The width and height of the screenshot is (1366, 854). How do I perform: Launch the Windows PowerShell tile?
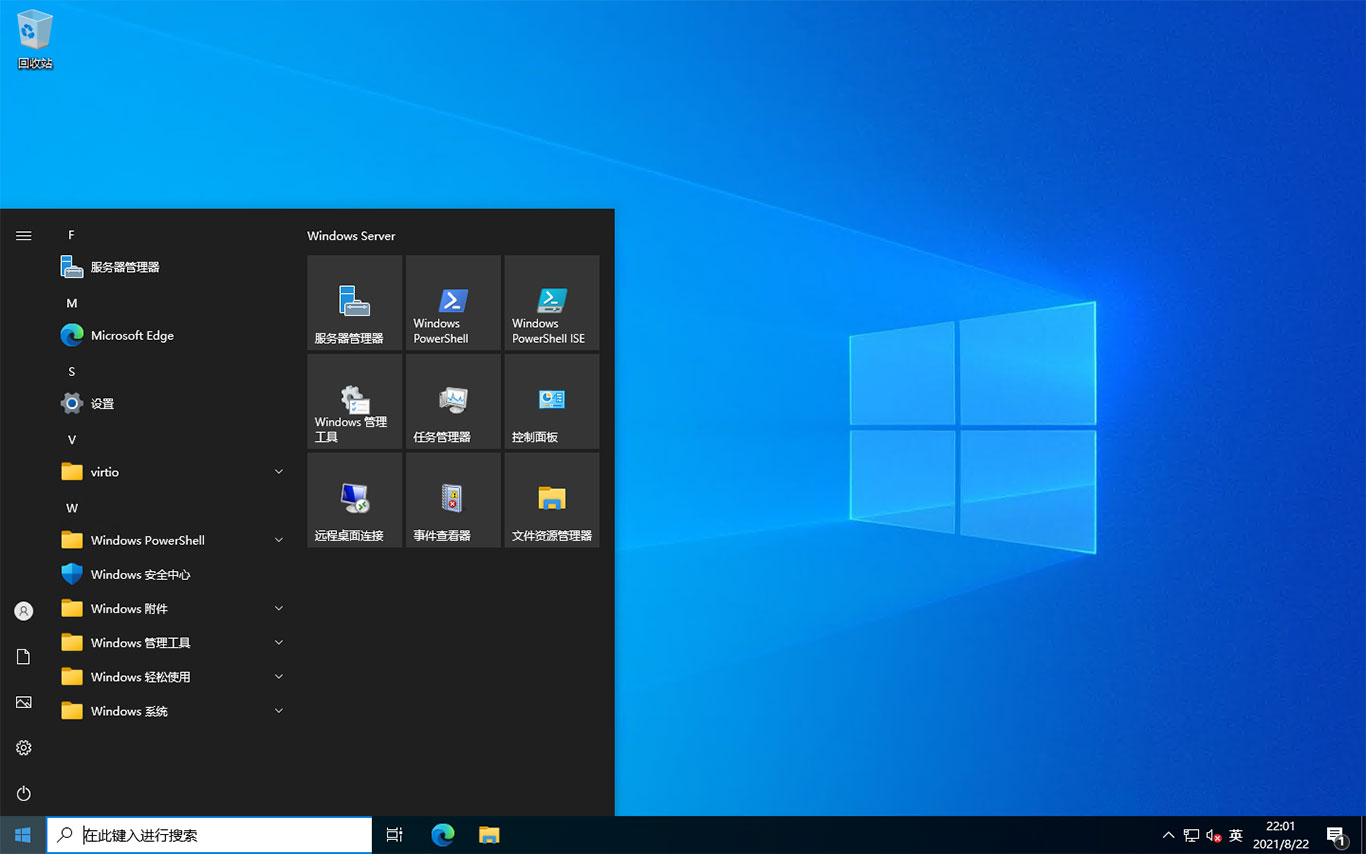[x=453, y=302]
